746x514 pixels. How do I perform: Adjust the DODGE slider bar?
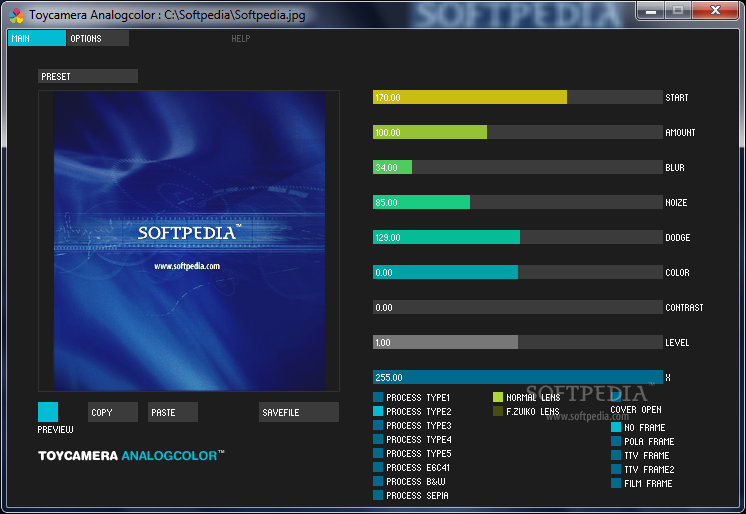pyautogui.click(x=518, y=237)
